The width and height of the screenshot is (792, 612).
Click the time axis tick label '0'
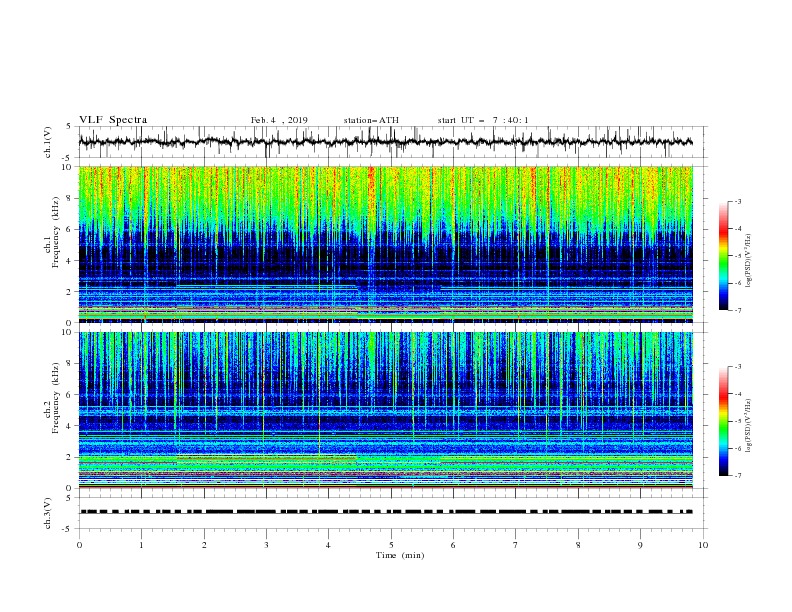coord(79,545)
